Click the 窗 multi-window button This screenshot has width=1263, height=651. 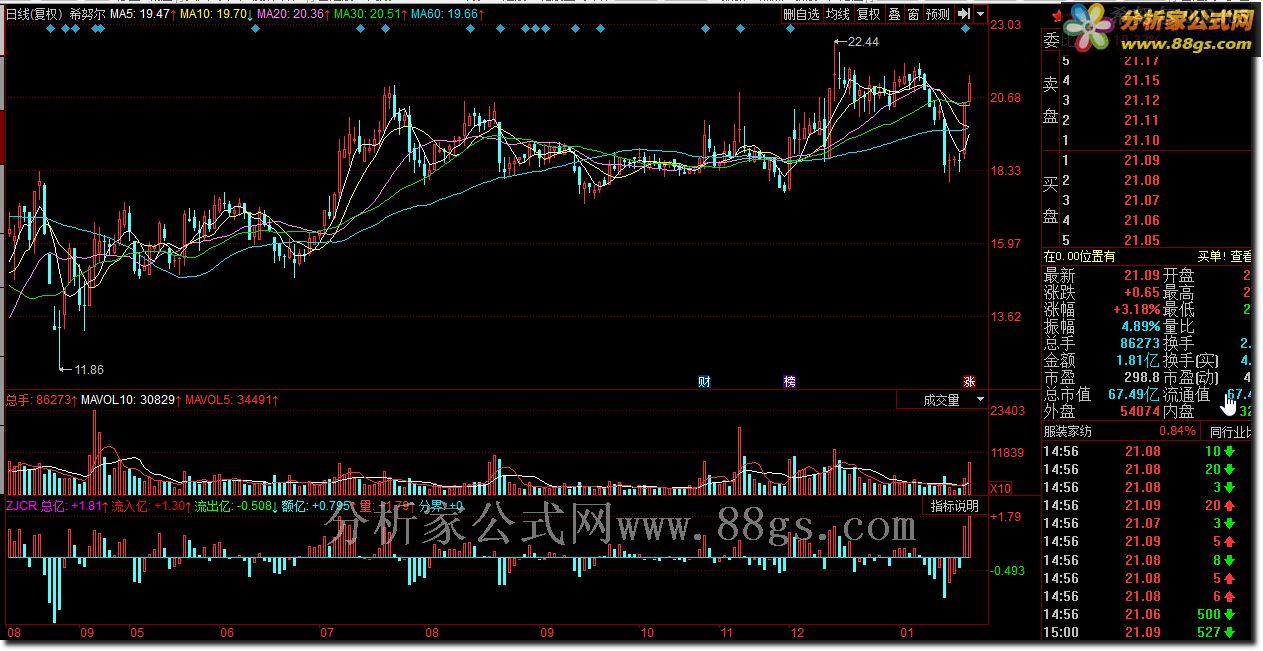pos(914,15)
